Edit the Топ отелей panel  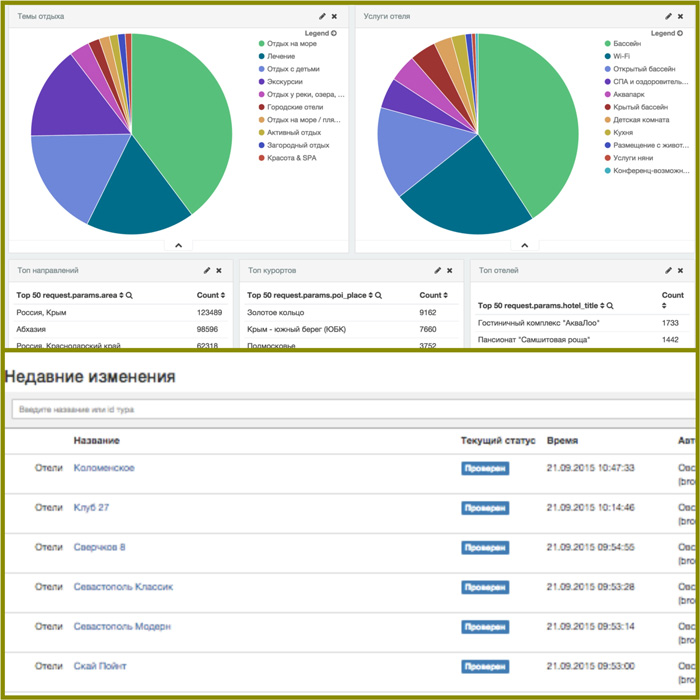tap(668, 271)
